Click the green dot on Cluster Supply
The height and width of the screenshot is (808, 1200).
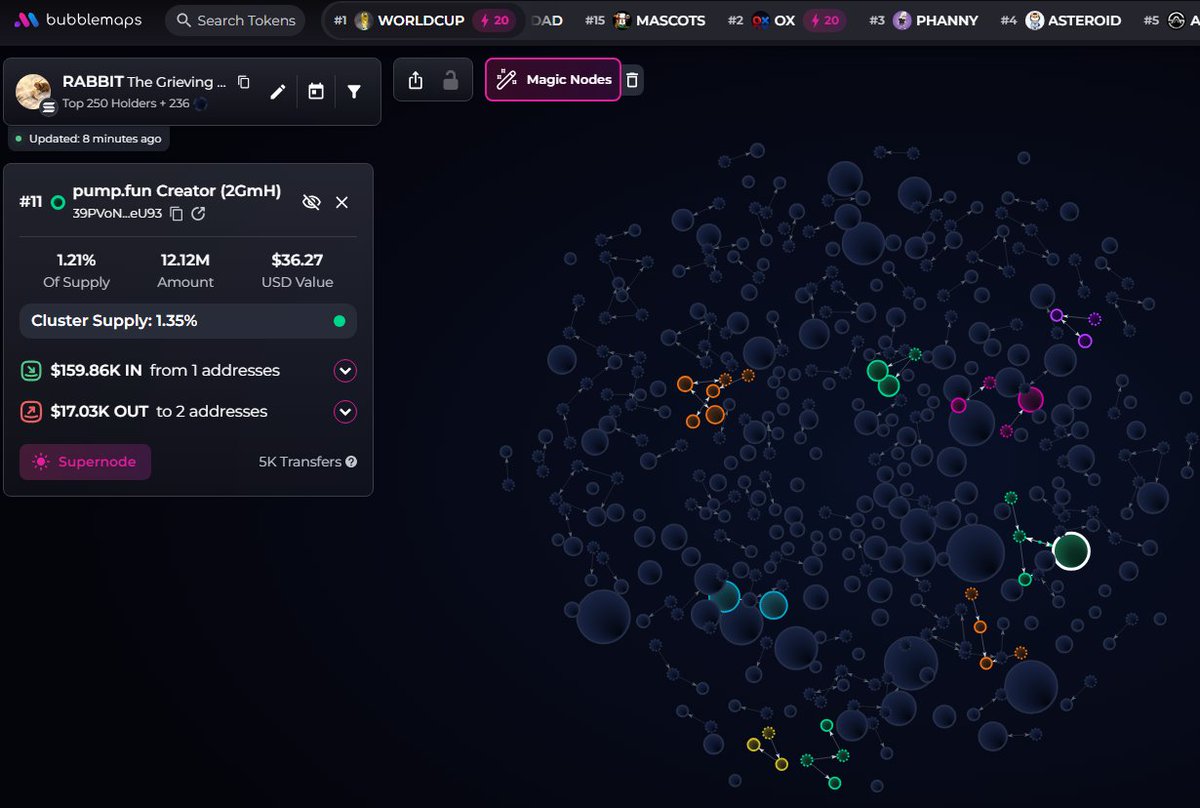(x=339, y=321)
